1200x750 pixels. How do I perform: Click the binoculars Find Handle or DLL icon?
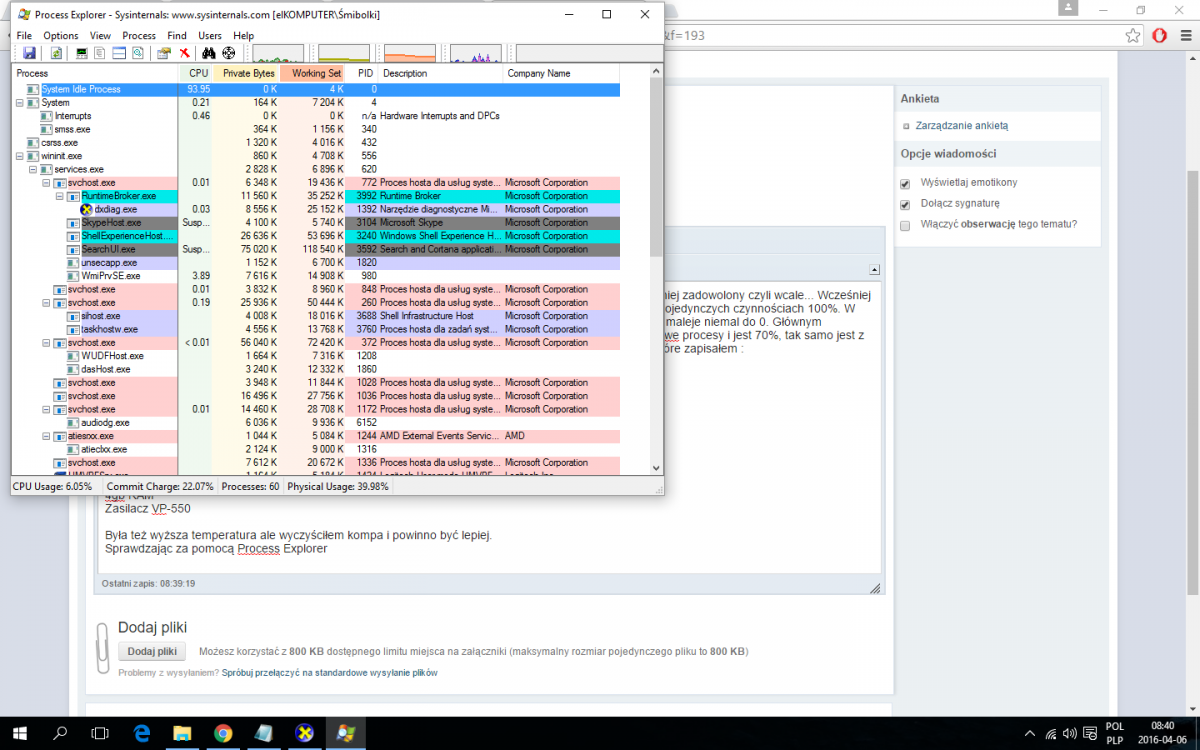point(209,53)
